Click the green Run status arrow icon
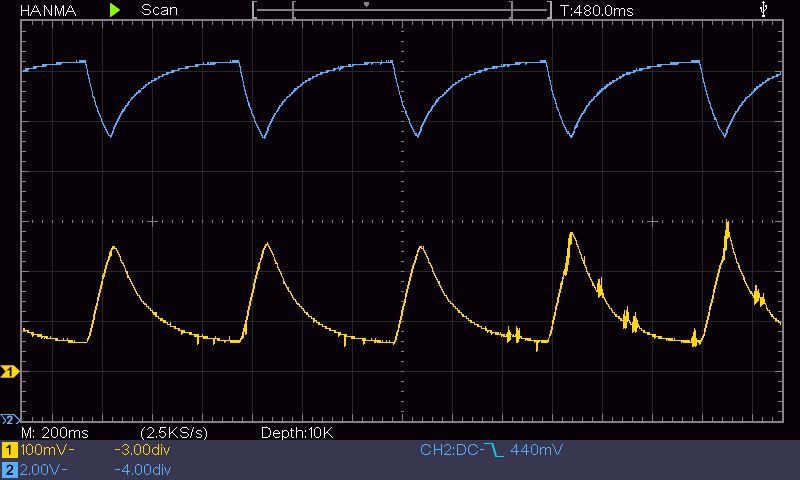The width and height of the screenshot is (800, 480). 115,10
